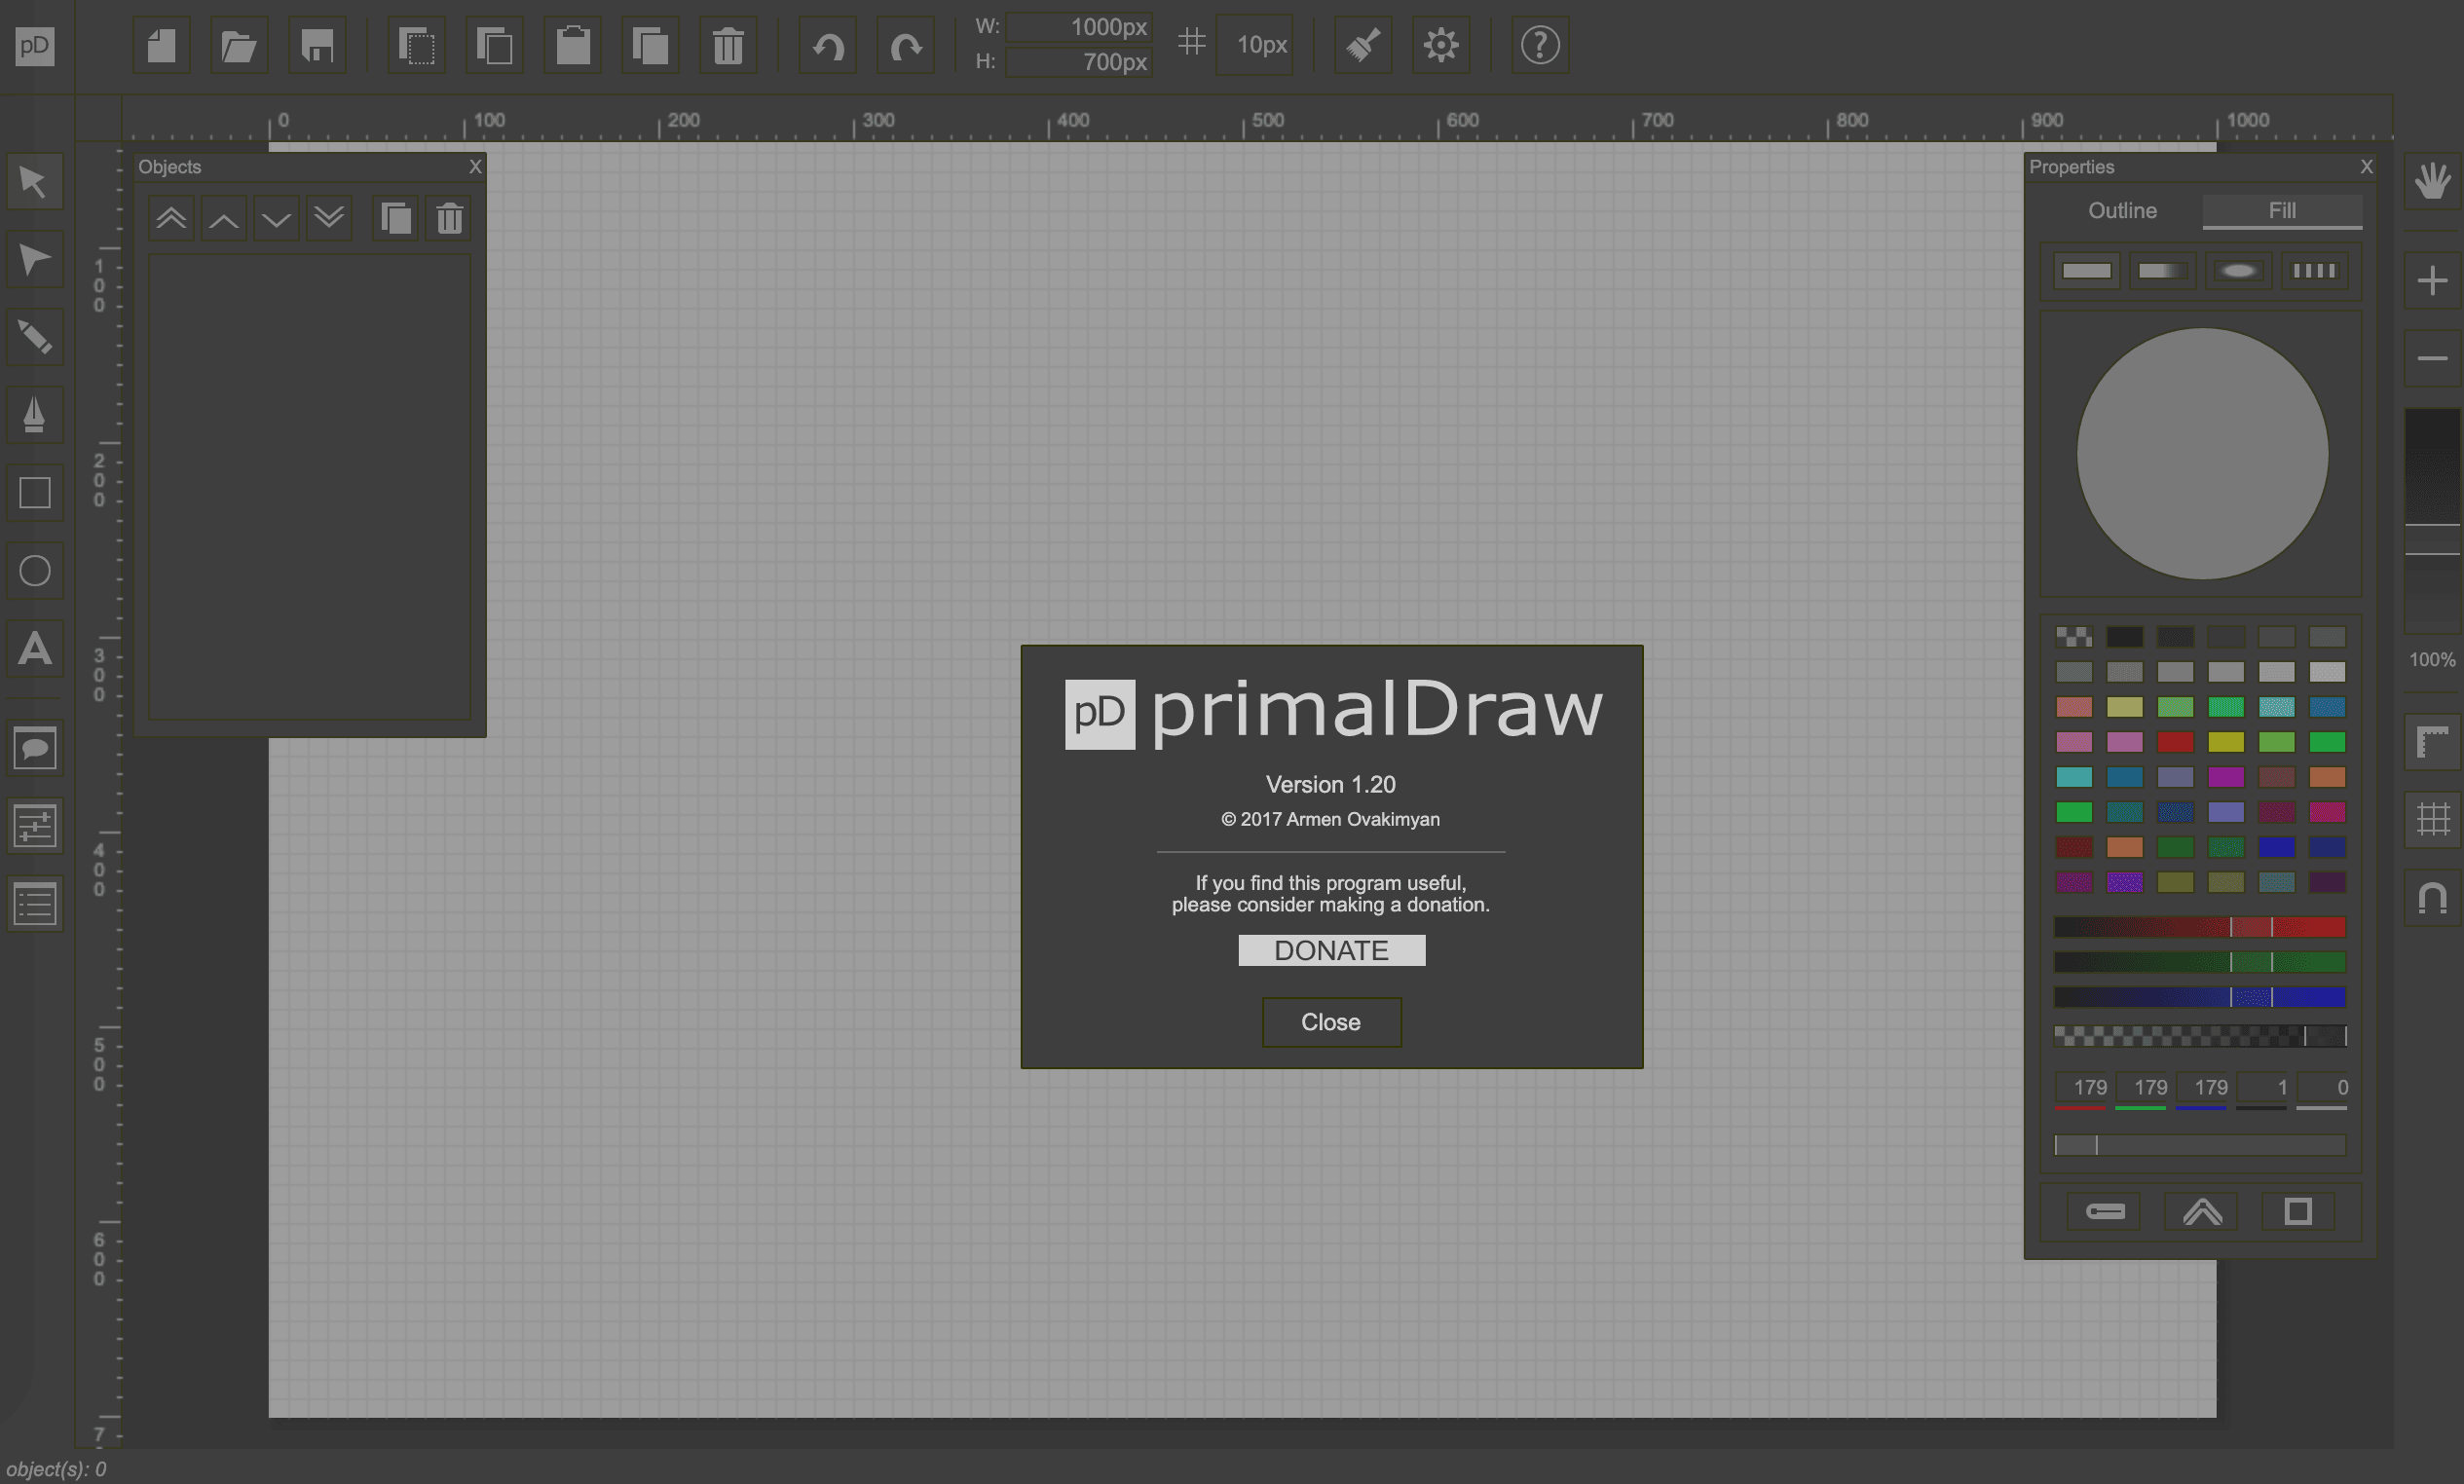Click the Undo arrow icon
This screenshot has height=1484, width=2464.
828,45
